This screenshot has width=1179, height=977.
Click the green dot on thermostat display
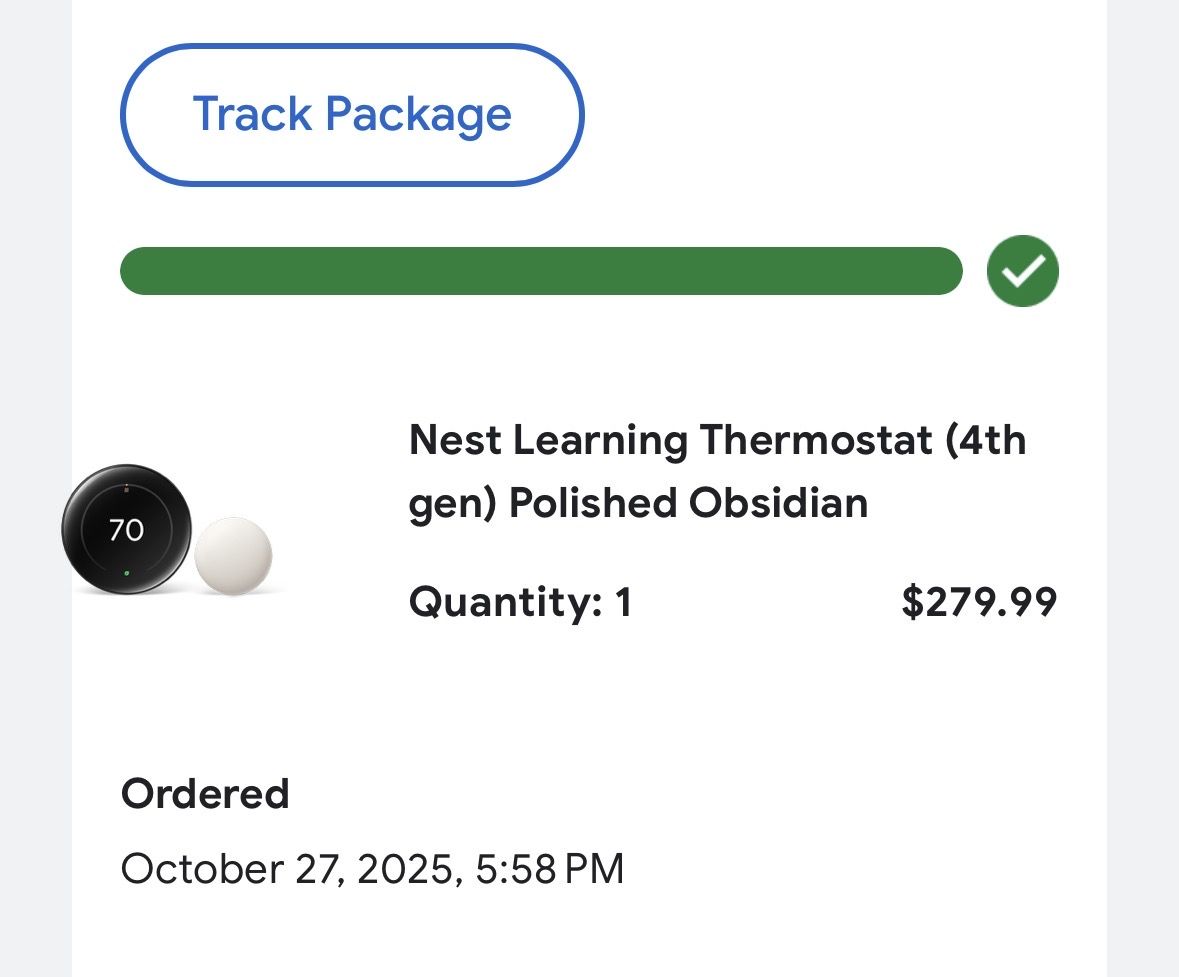tap(126, 574)
